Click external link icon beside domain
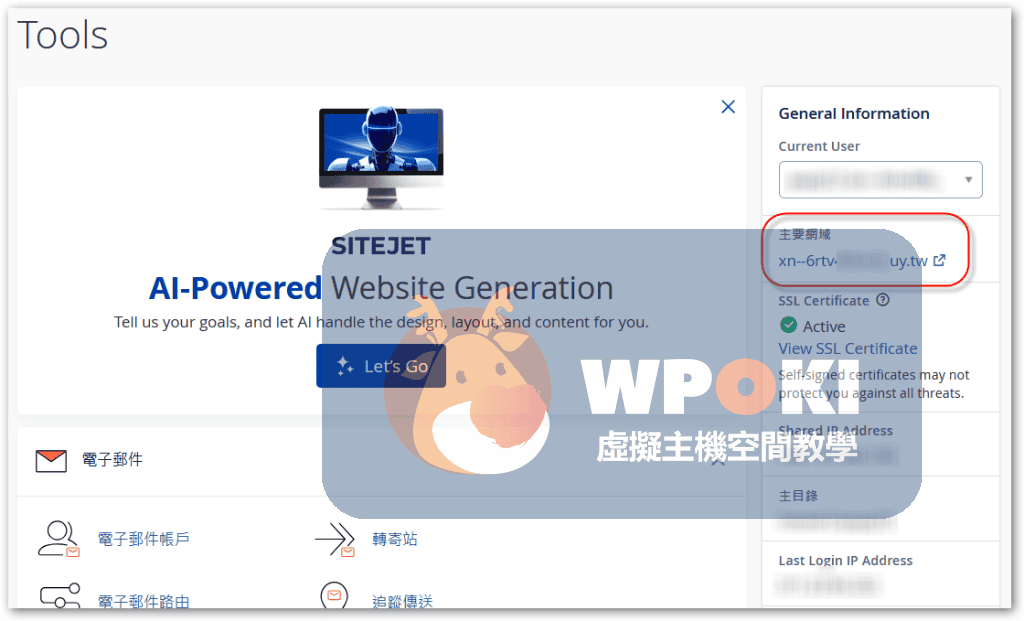The height and width of the screenshot is (621, 1024). click(x=939, y=261)
